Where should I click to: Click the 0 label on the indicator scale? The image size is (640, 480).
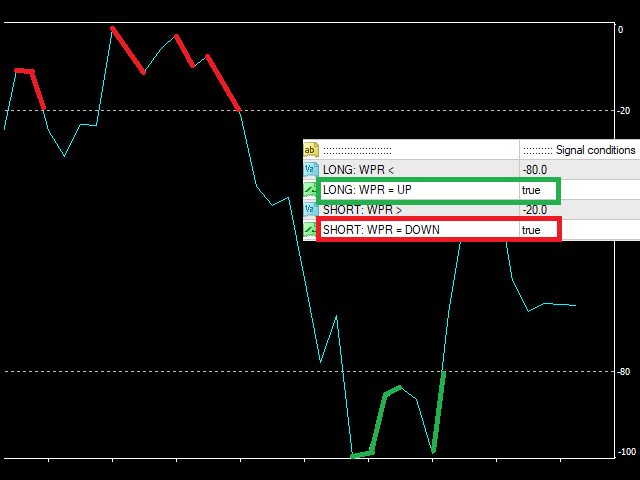pos(620,29)
